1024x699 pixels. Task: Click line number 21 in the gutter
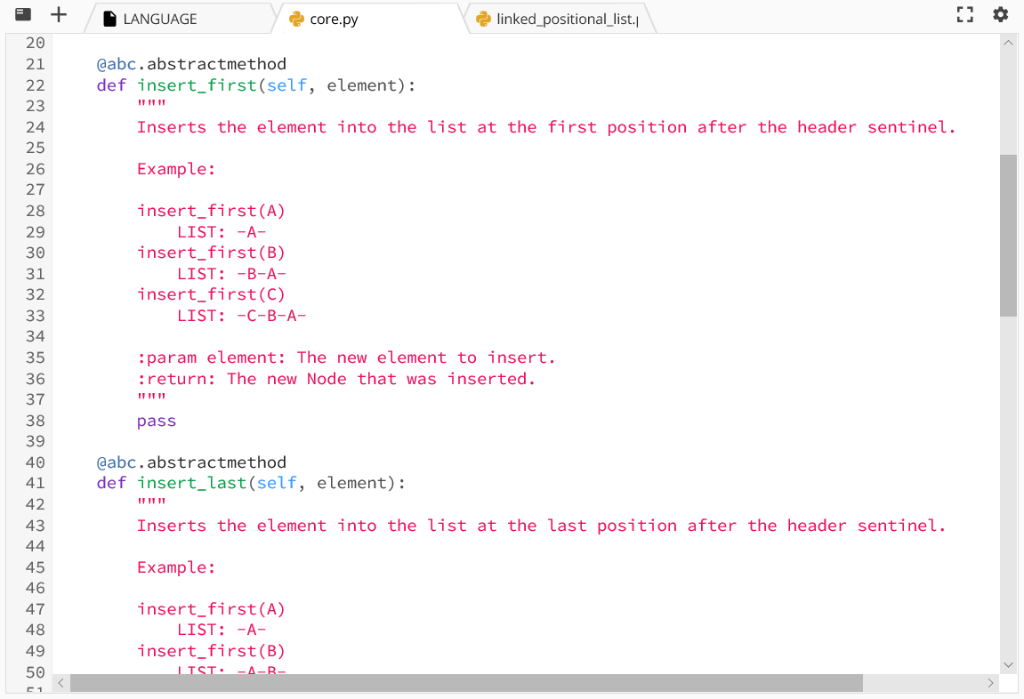pyautogui.click(x=35, y=64)
